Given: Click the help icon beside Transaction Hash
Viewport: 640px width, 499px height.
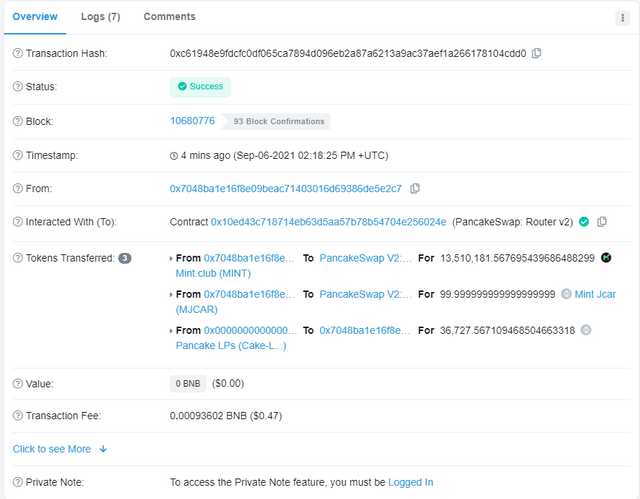Looking at the screenshot, I should (x=18, y=53).
